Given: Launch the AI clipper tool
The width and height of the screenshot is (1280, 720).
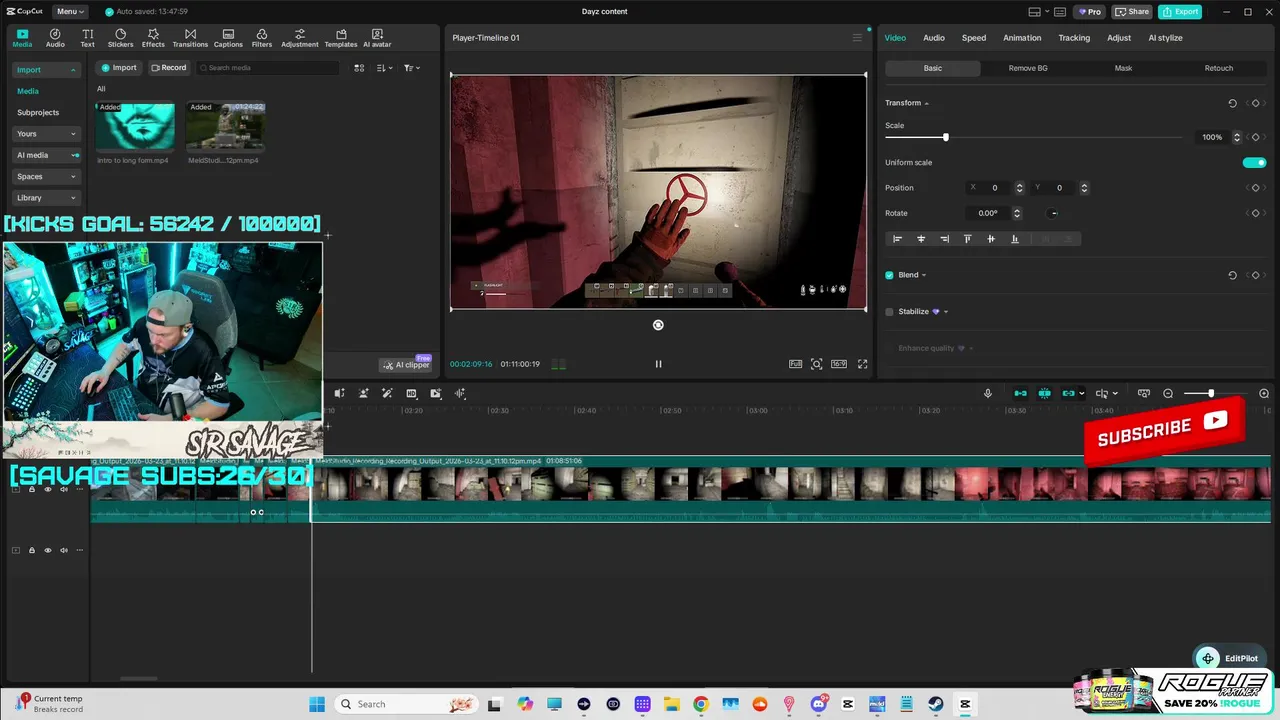Looking at the screenshot, I should click(x=407, y=365).
